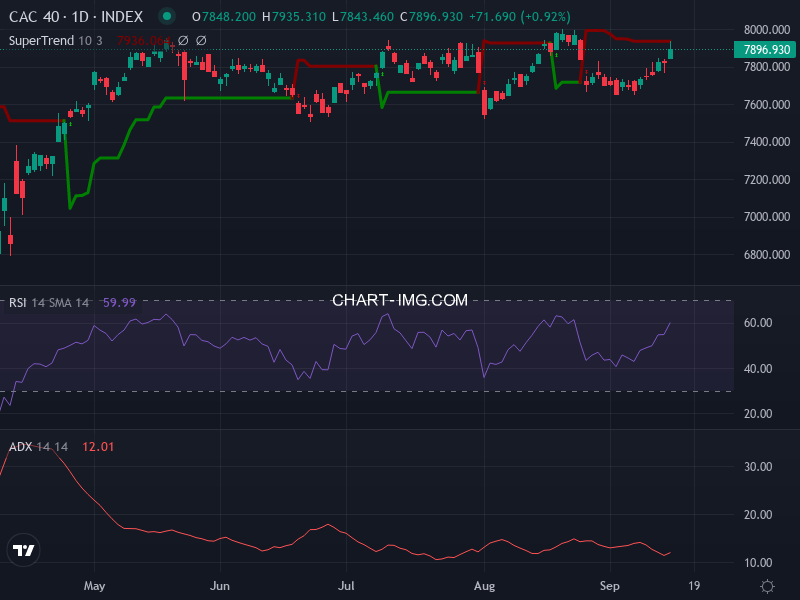Open chart settings gear icon
This screenshot has width=800, height=600.
coord(767,586)
